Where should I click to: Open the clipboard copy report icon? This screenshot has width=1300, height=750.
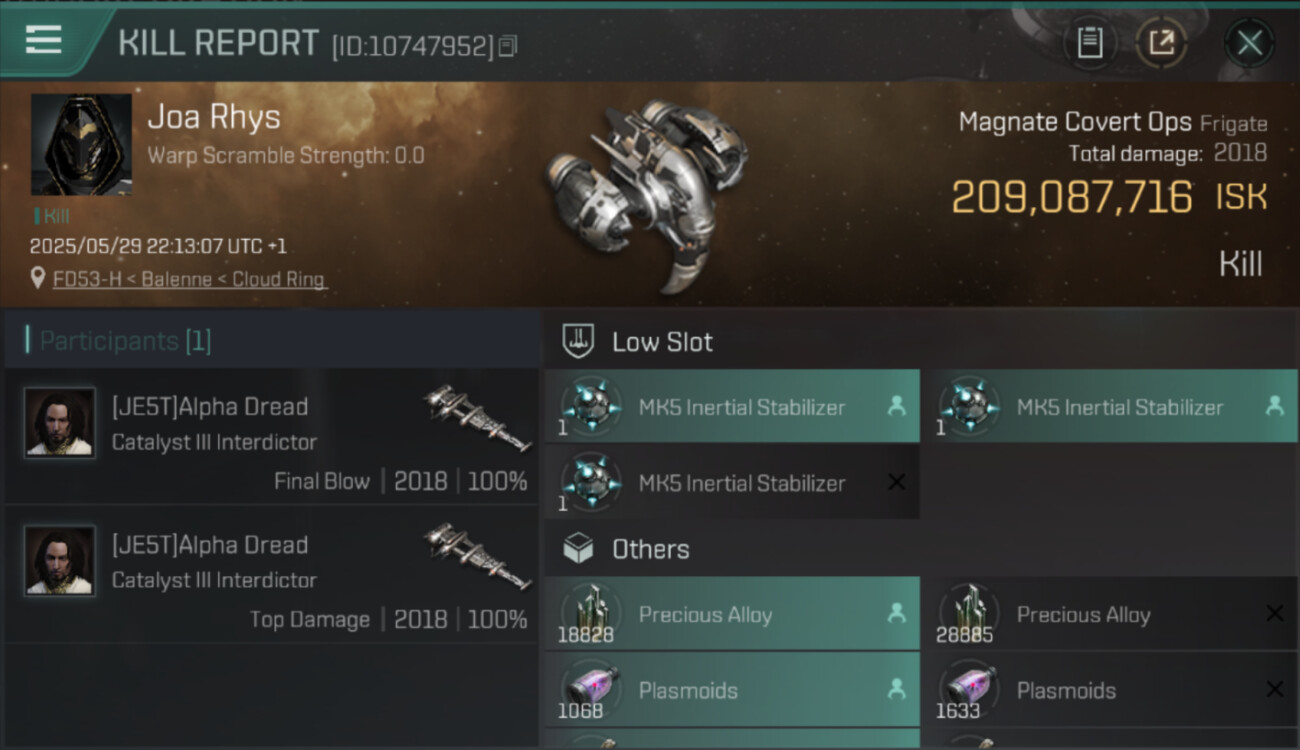(x=1089, y=43)
